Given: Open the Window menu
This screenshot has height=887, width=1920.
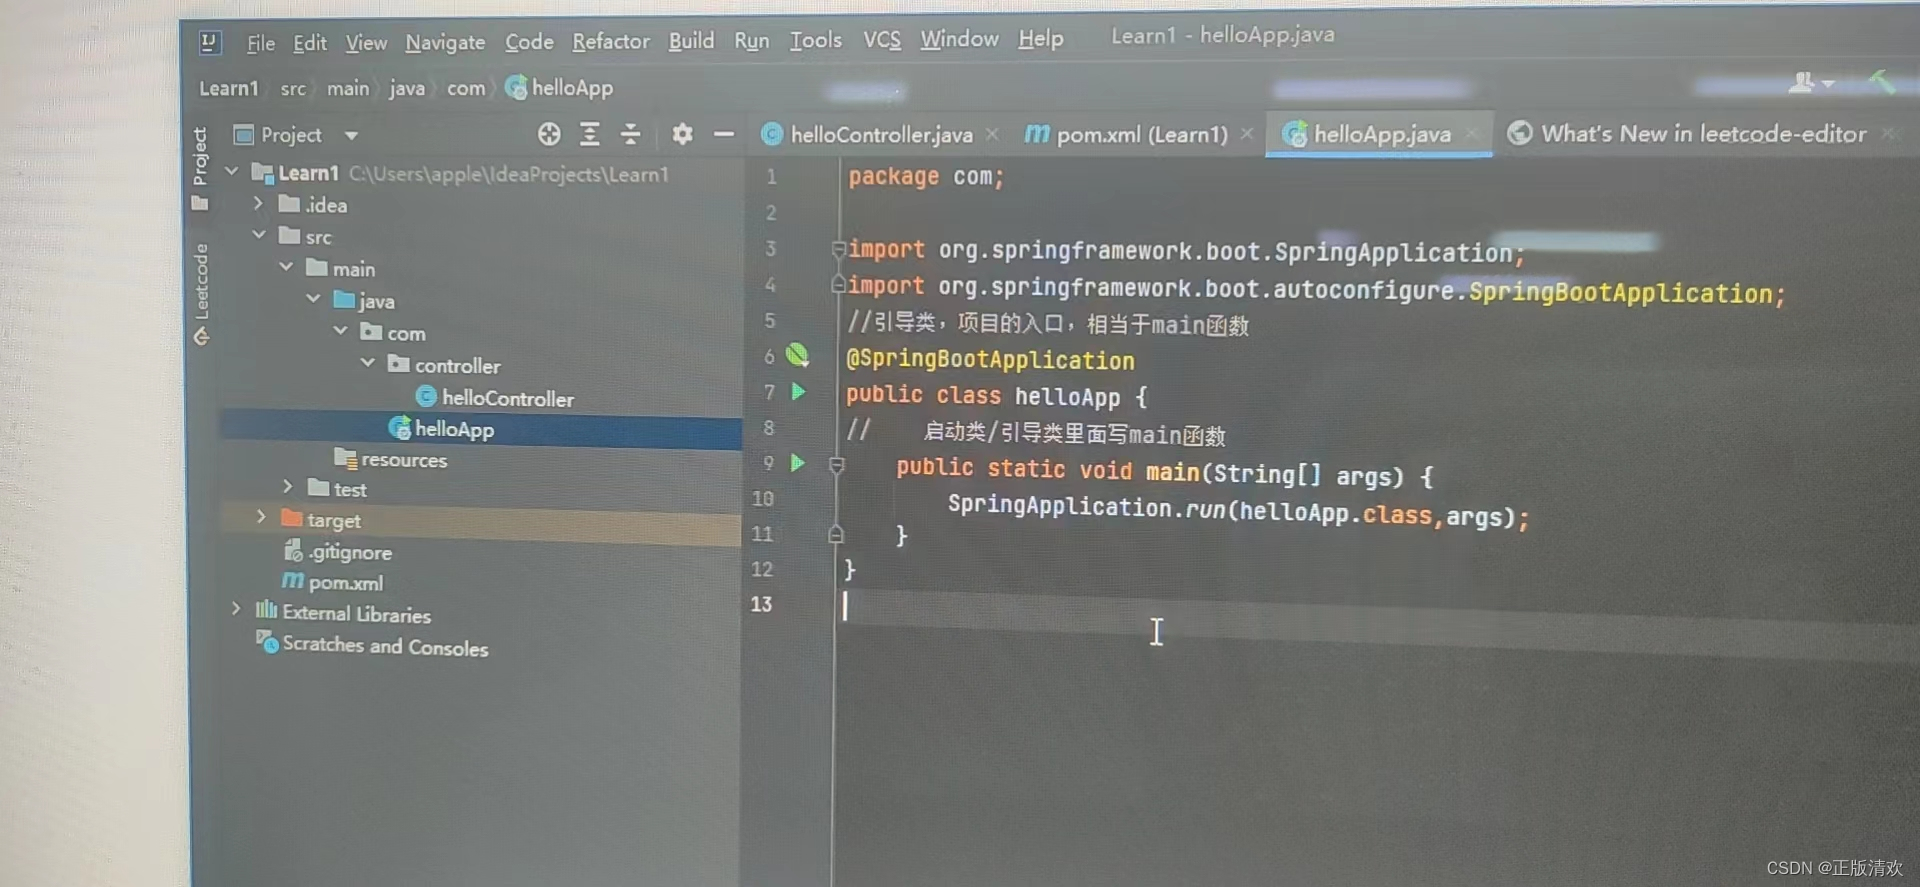Looking at the screenshot, I should point(959,38).
